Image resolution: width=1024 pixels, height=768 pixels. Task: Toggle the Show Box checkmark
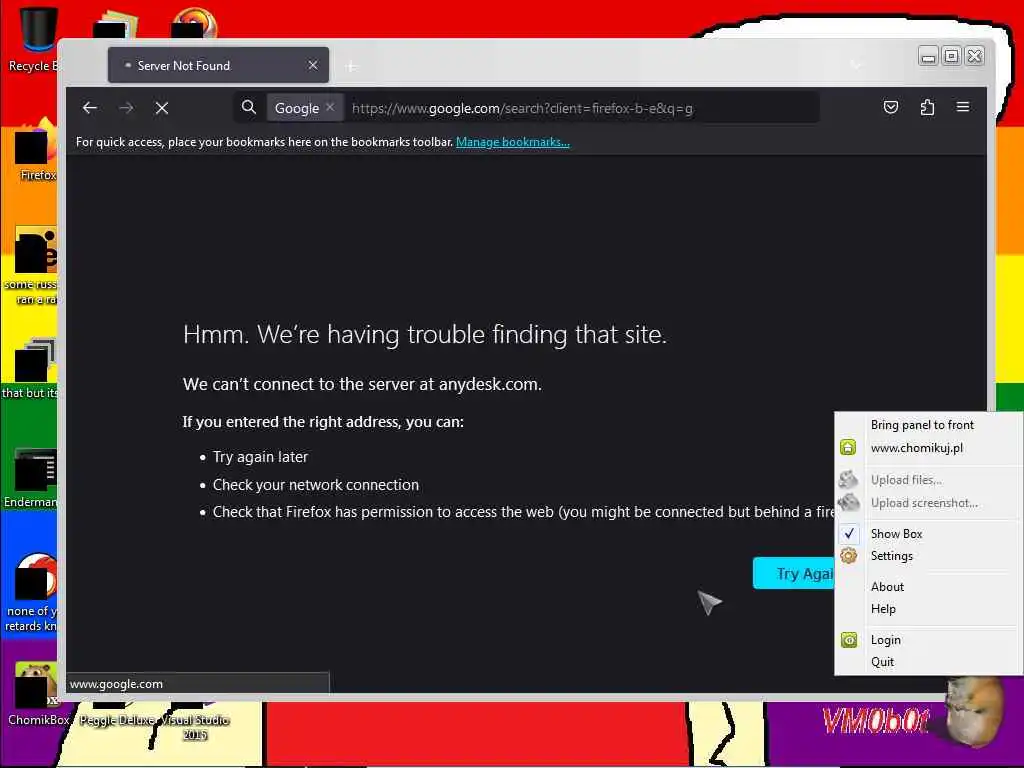849,534
